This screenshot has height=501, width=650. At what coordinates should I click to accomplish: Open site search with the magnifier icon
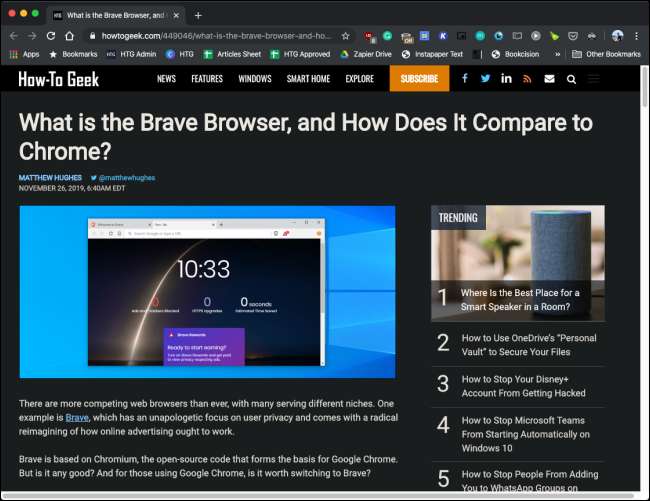click(571, 78)
